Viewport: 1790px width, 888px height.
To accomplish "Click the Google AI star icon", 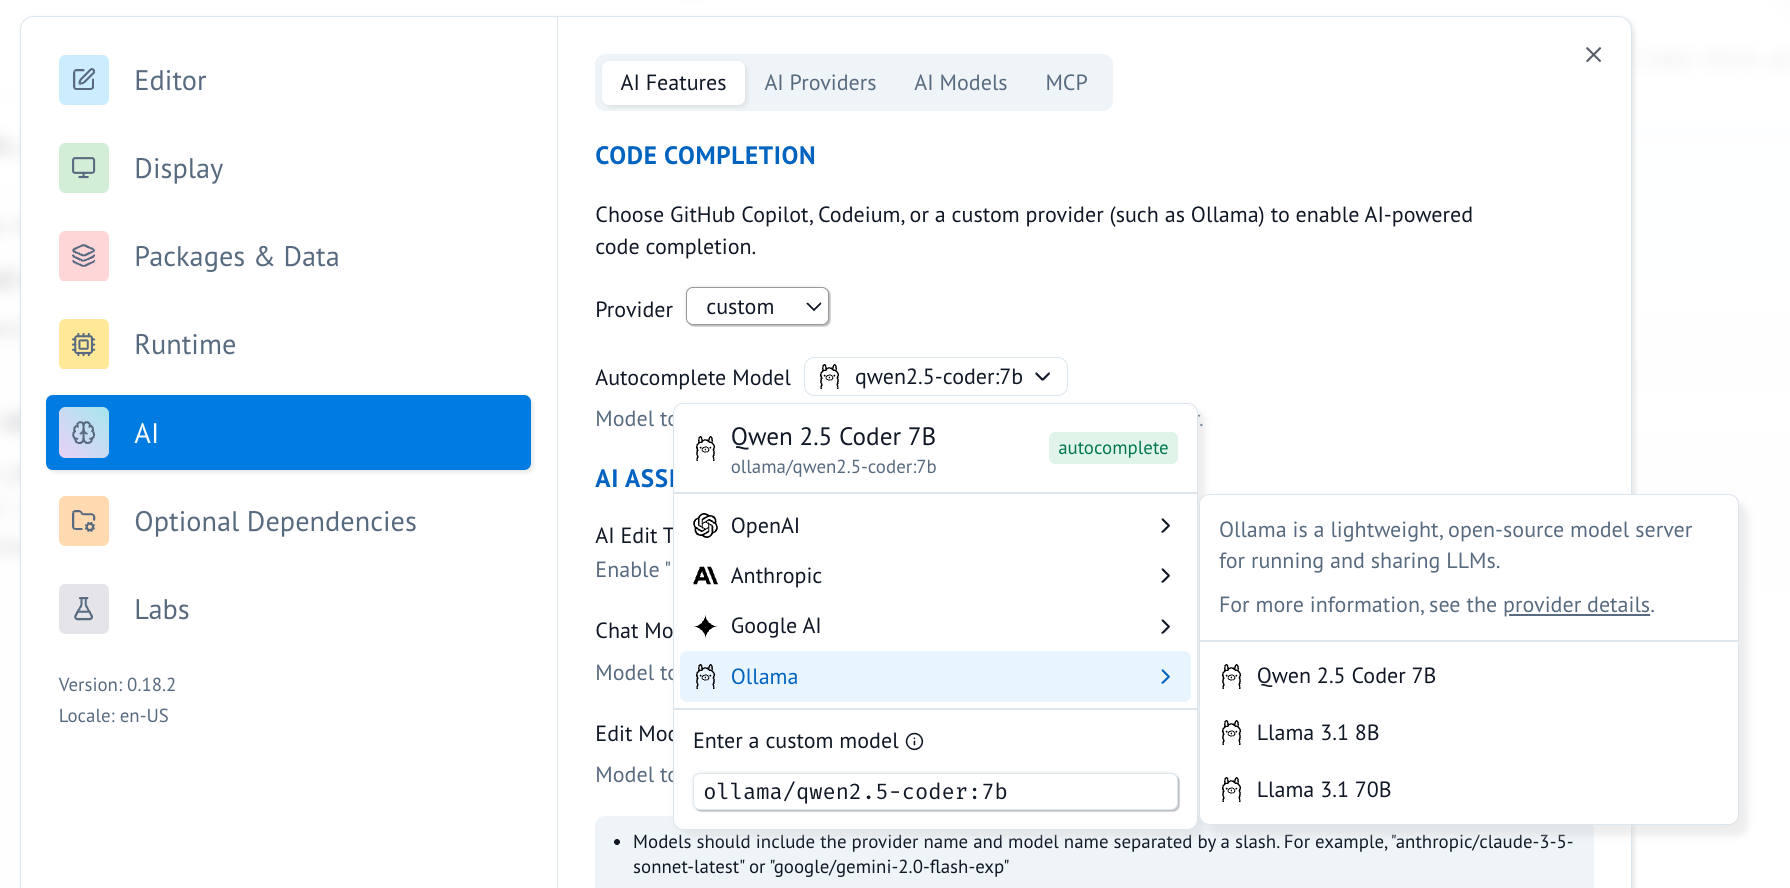I will pos(706,626).
